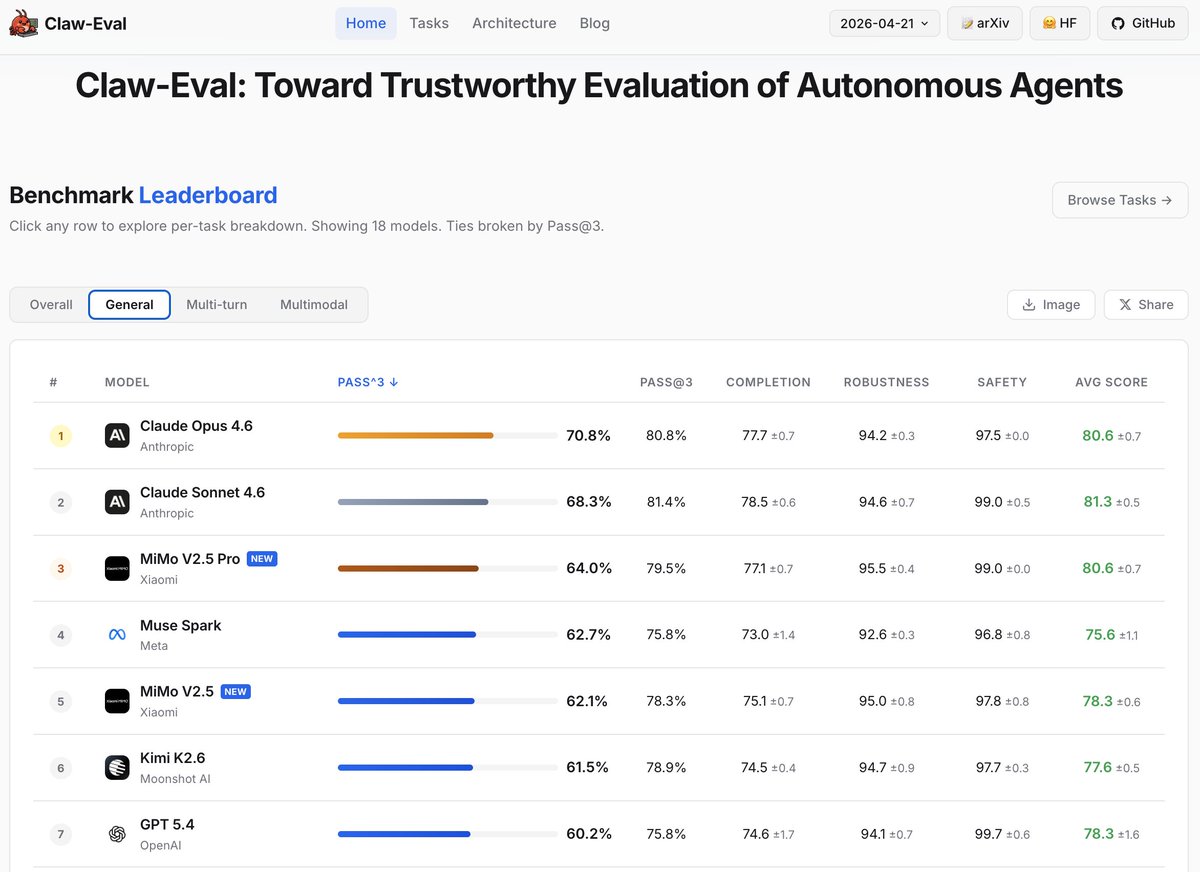Screen dimensions: 1200x872
Task: Open the Architecture nav item
Action: (x=514, y=23)
